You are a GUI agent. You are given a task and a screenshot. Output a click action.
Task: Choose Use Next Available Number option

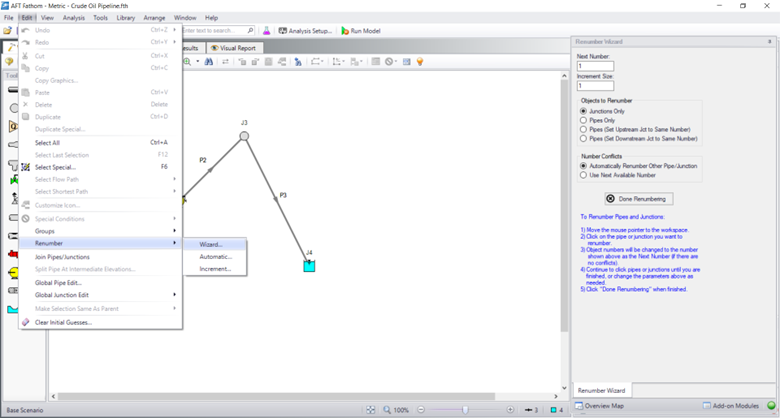[x=584, y=175]
